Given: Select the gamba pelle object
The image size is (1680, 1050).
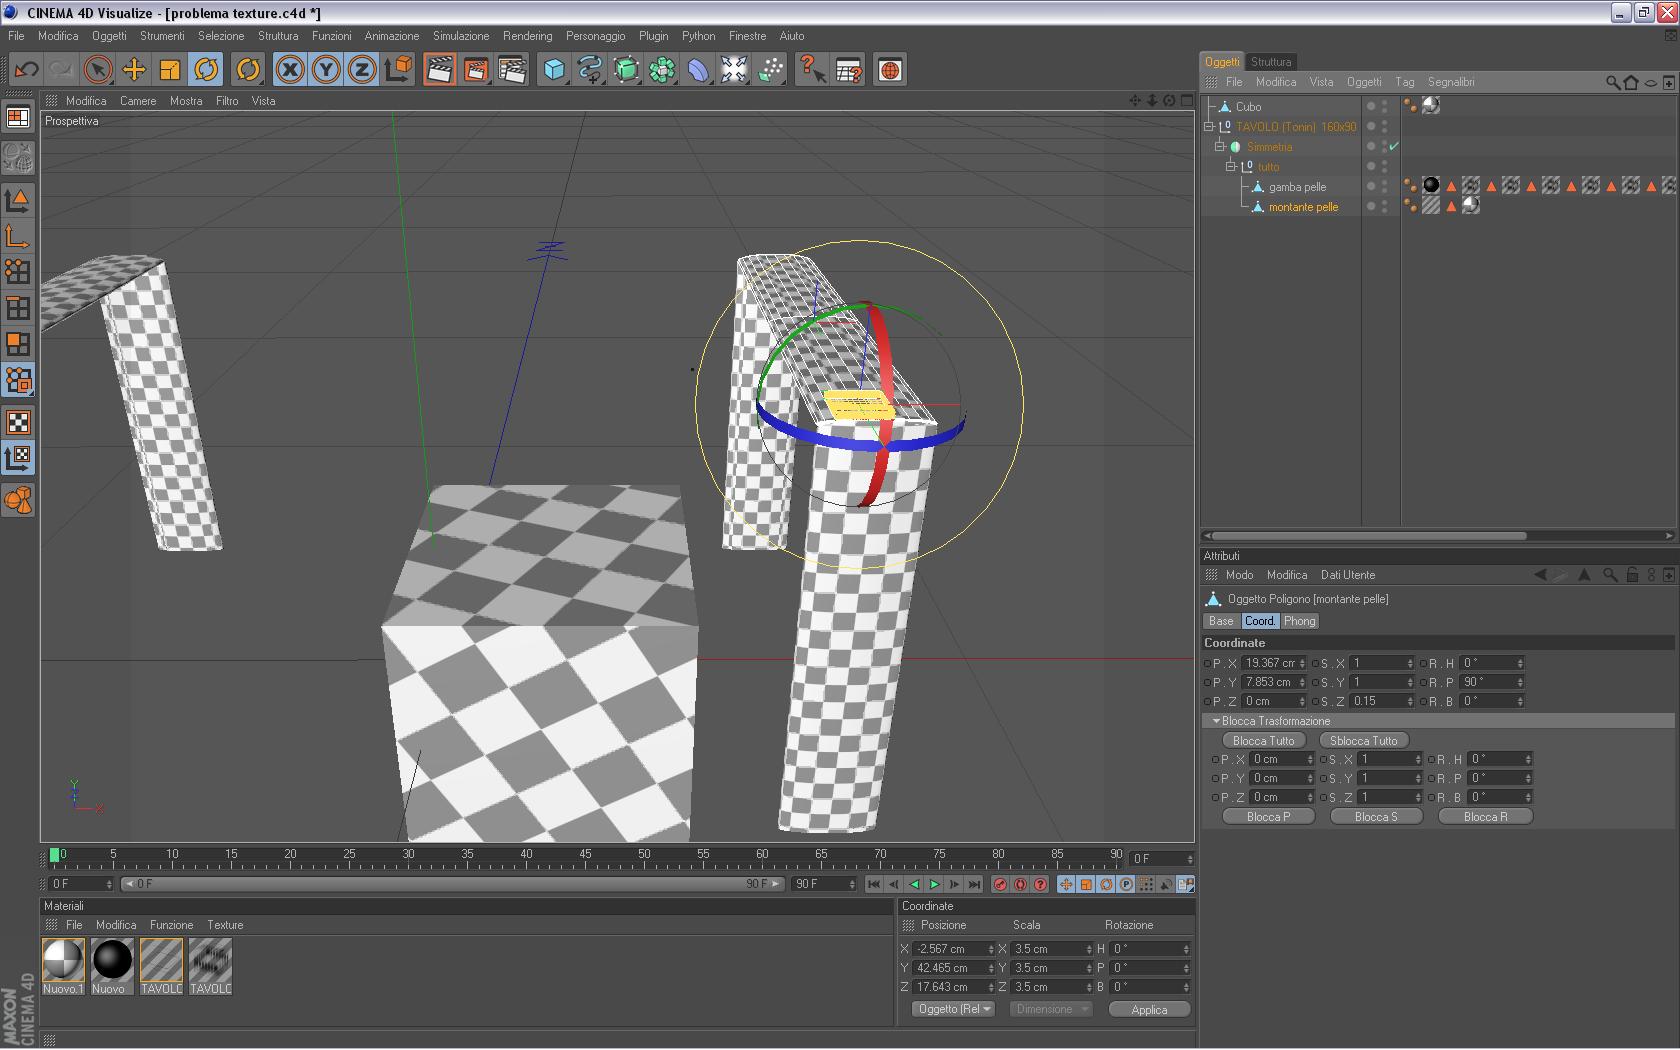Looking at the screenshot, I should click(x=1297, y=187).
